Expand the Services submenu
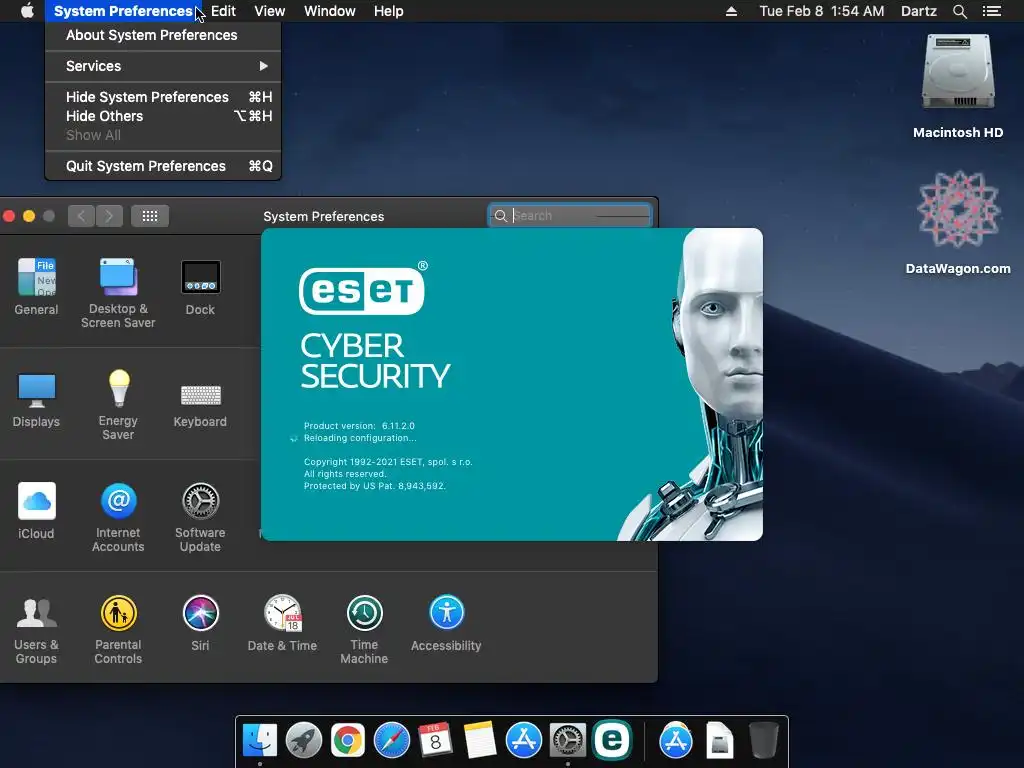1024x768 pixels. [163, 66]
